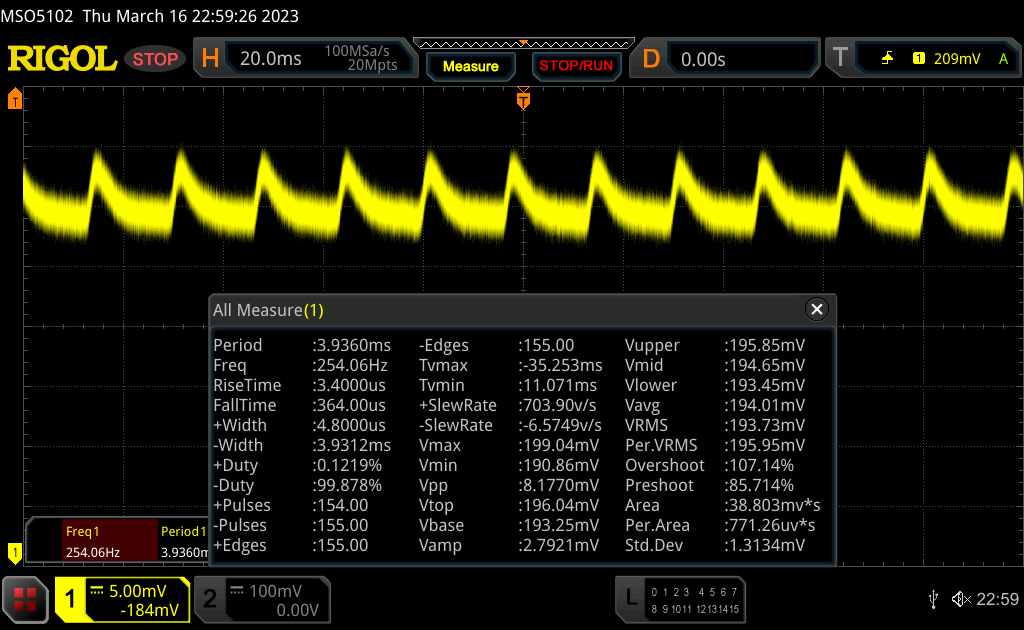The image size is (1024, 630).
Task: Click the waveform memory position bar at top
Action: coord(522,42)
